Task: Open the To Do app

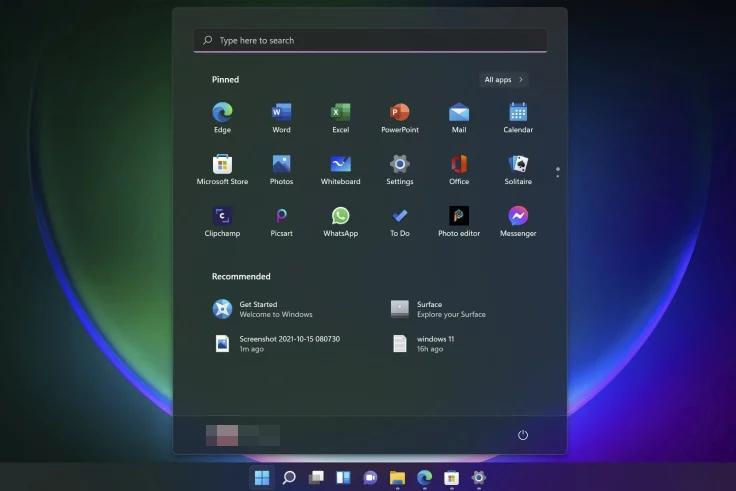Action: tap(399, 221)
